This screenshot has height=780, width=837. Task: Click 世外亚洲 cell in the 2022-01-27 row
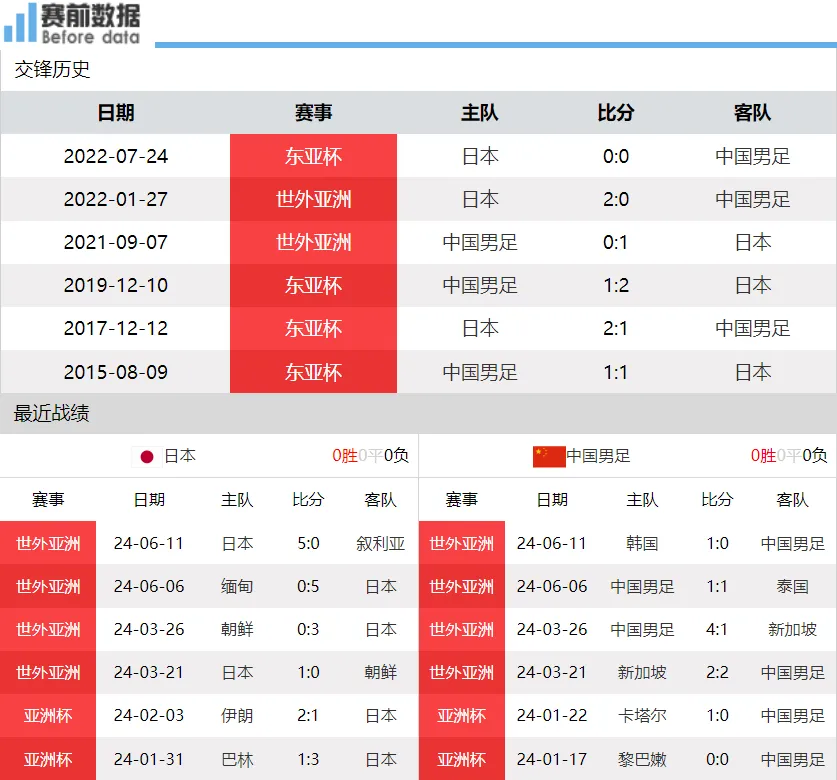[x=313, y=199]
